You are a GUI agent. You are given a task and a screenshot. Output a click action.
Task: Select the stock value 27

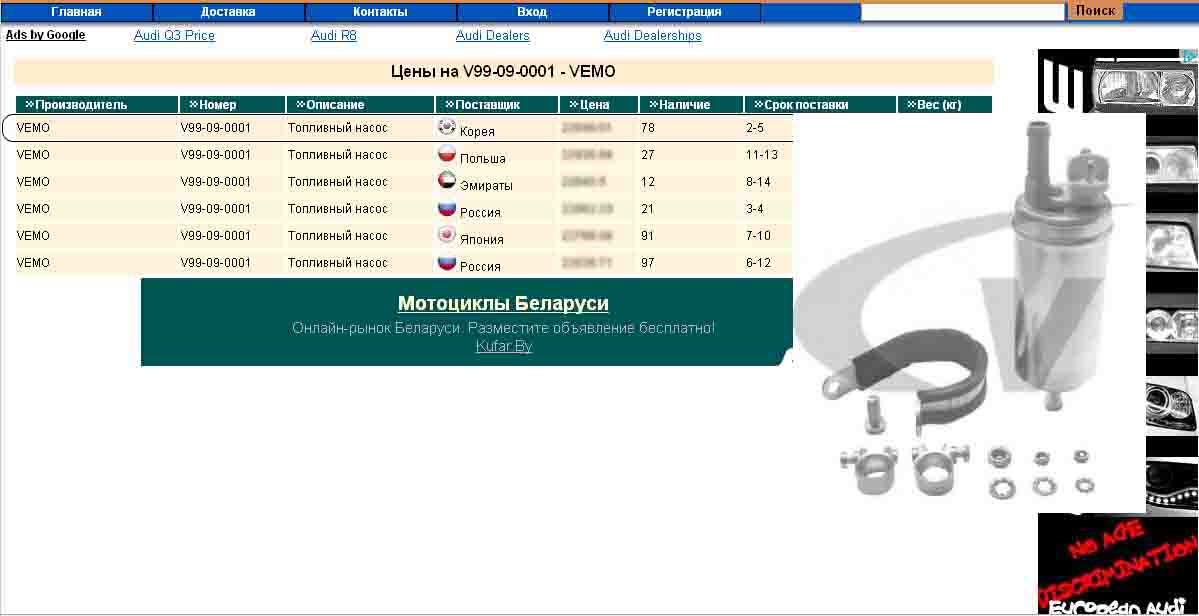pyautogui.click(x=648, y=155)
